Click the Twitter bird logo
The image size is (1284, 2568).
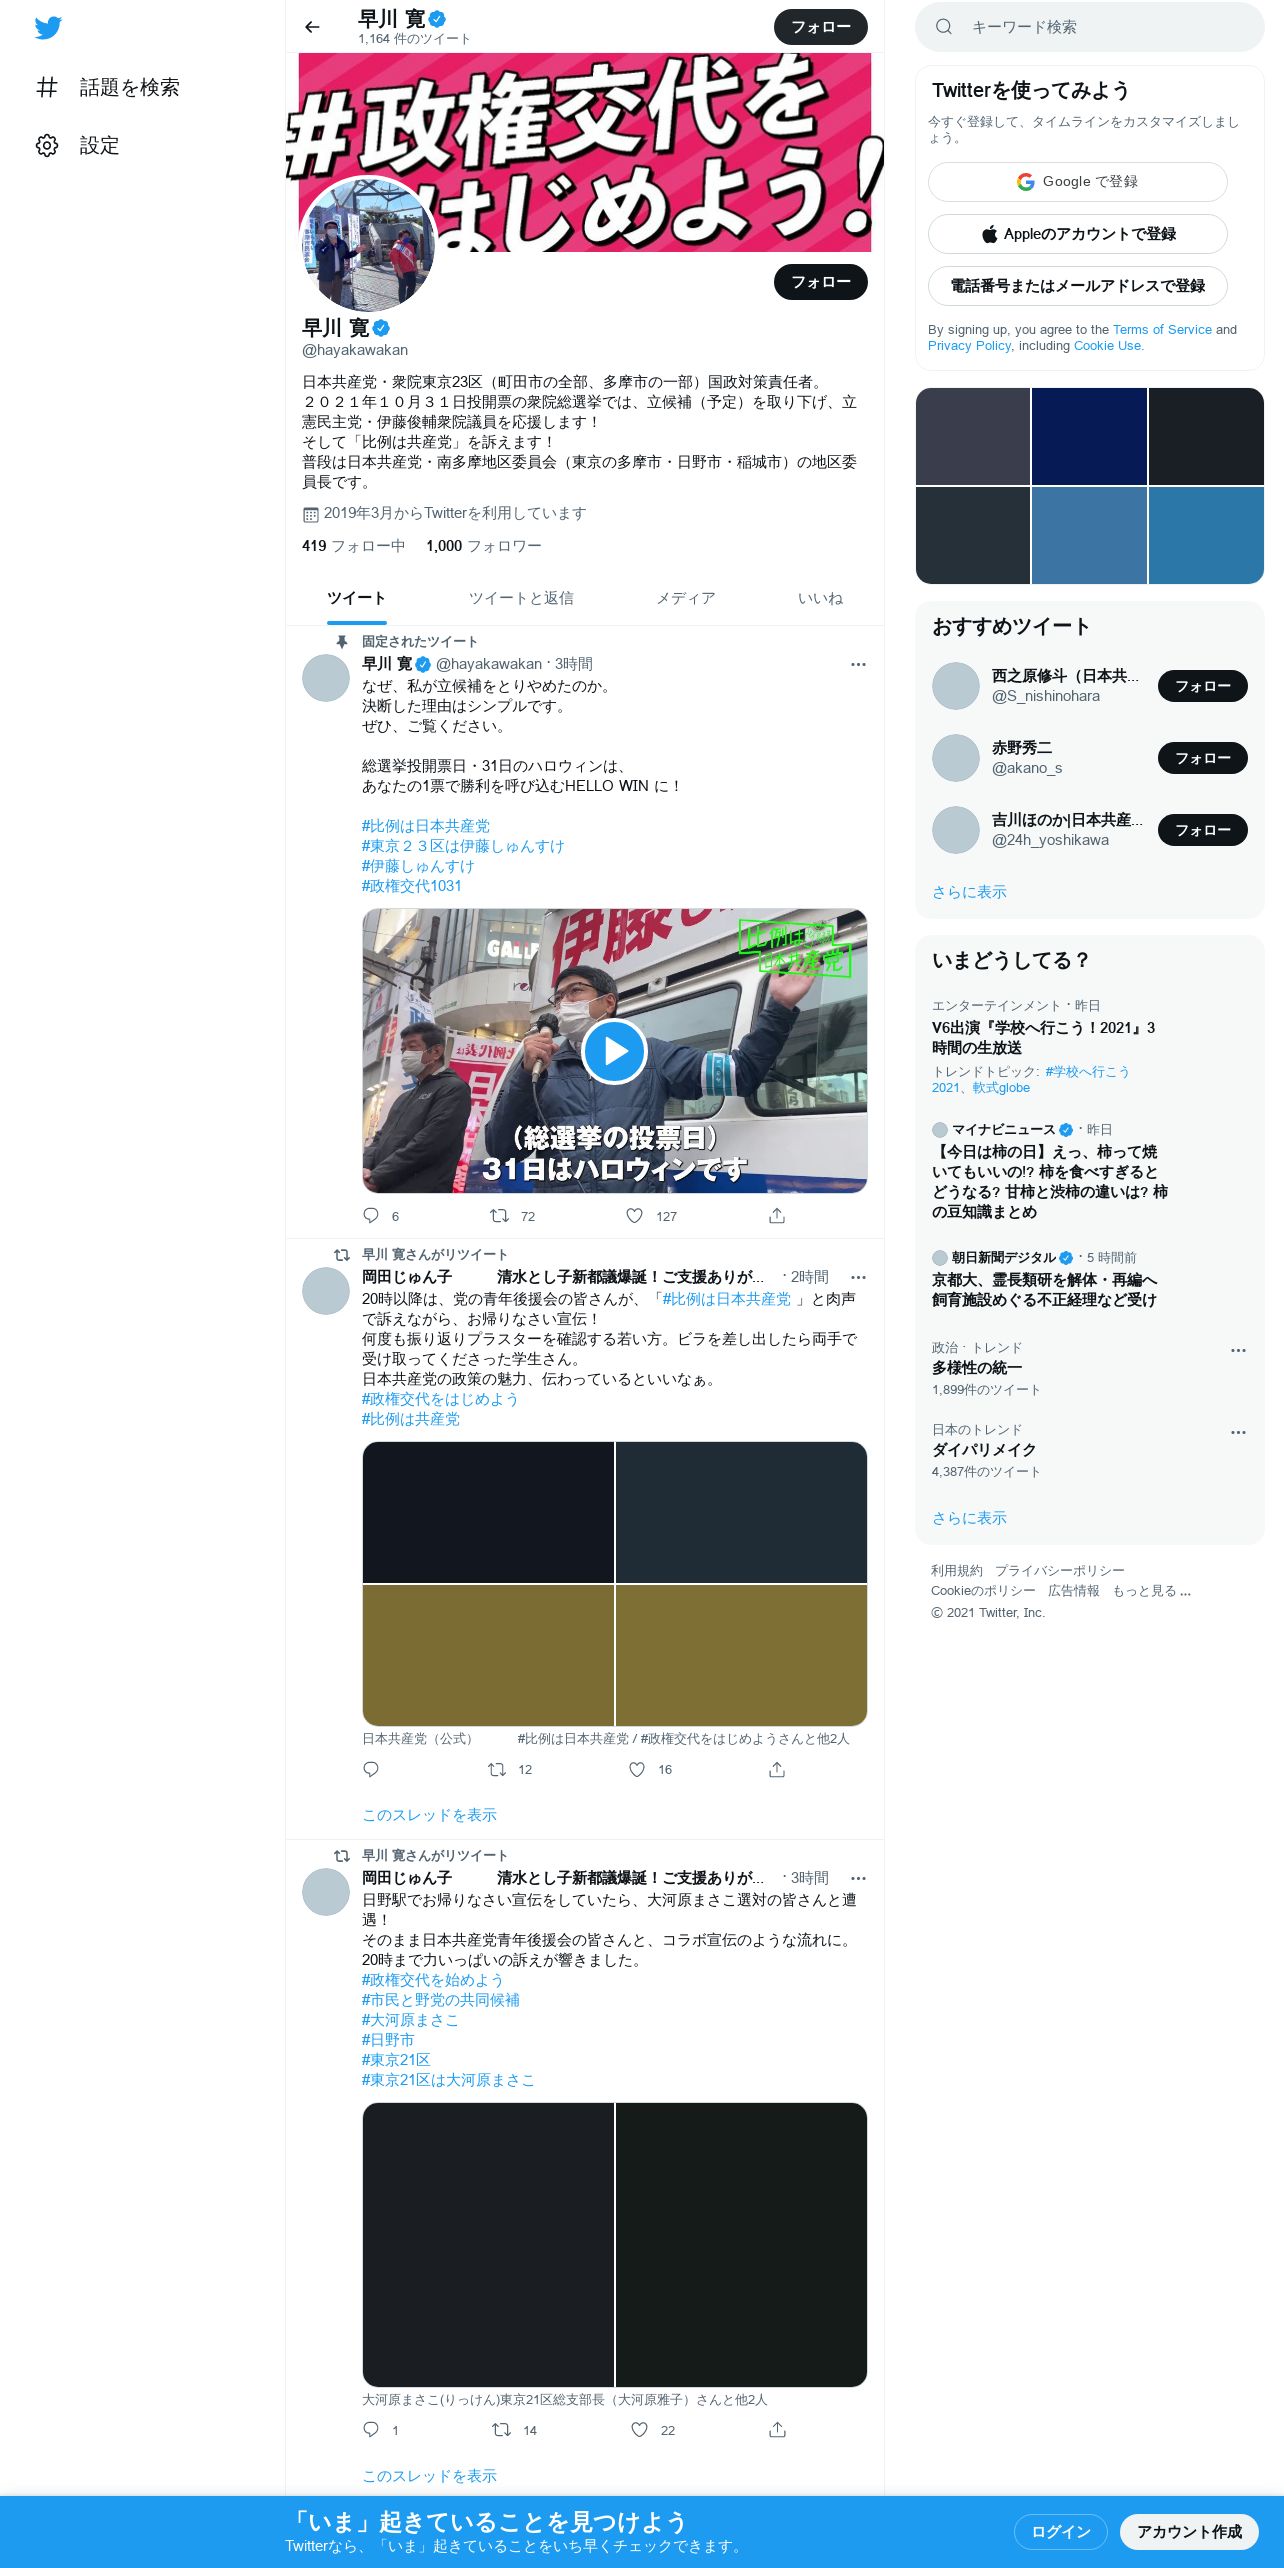[x=48, y=27]
